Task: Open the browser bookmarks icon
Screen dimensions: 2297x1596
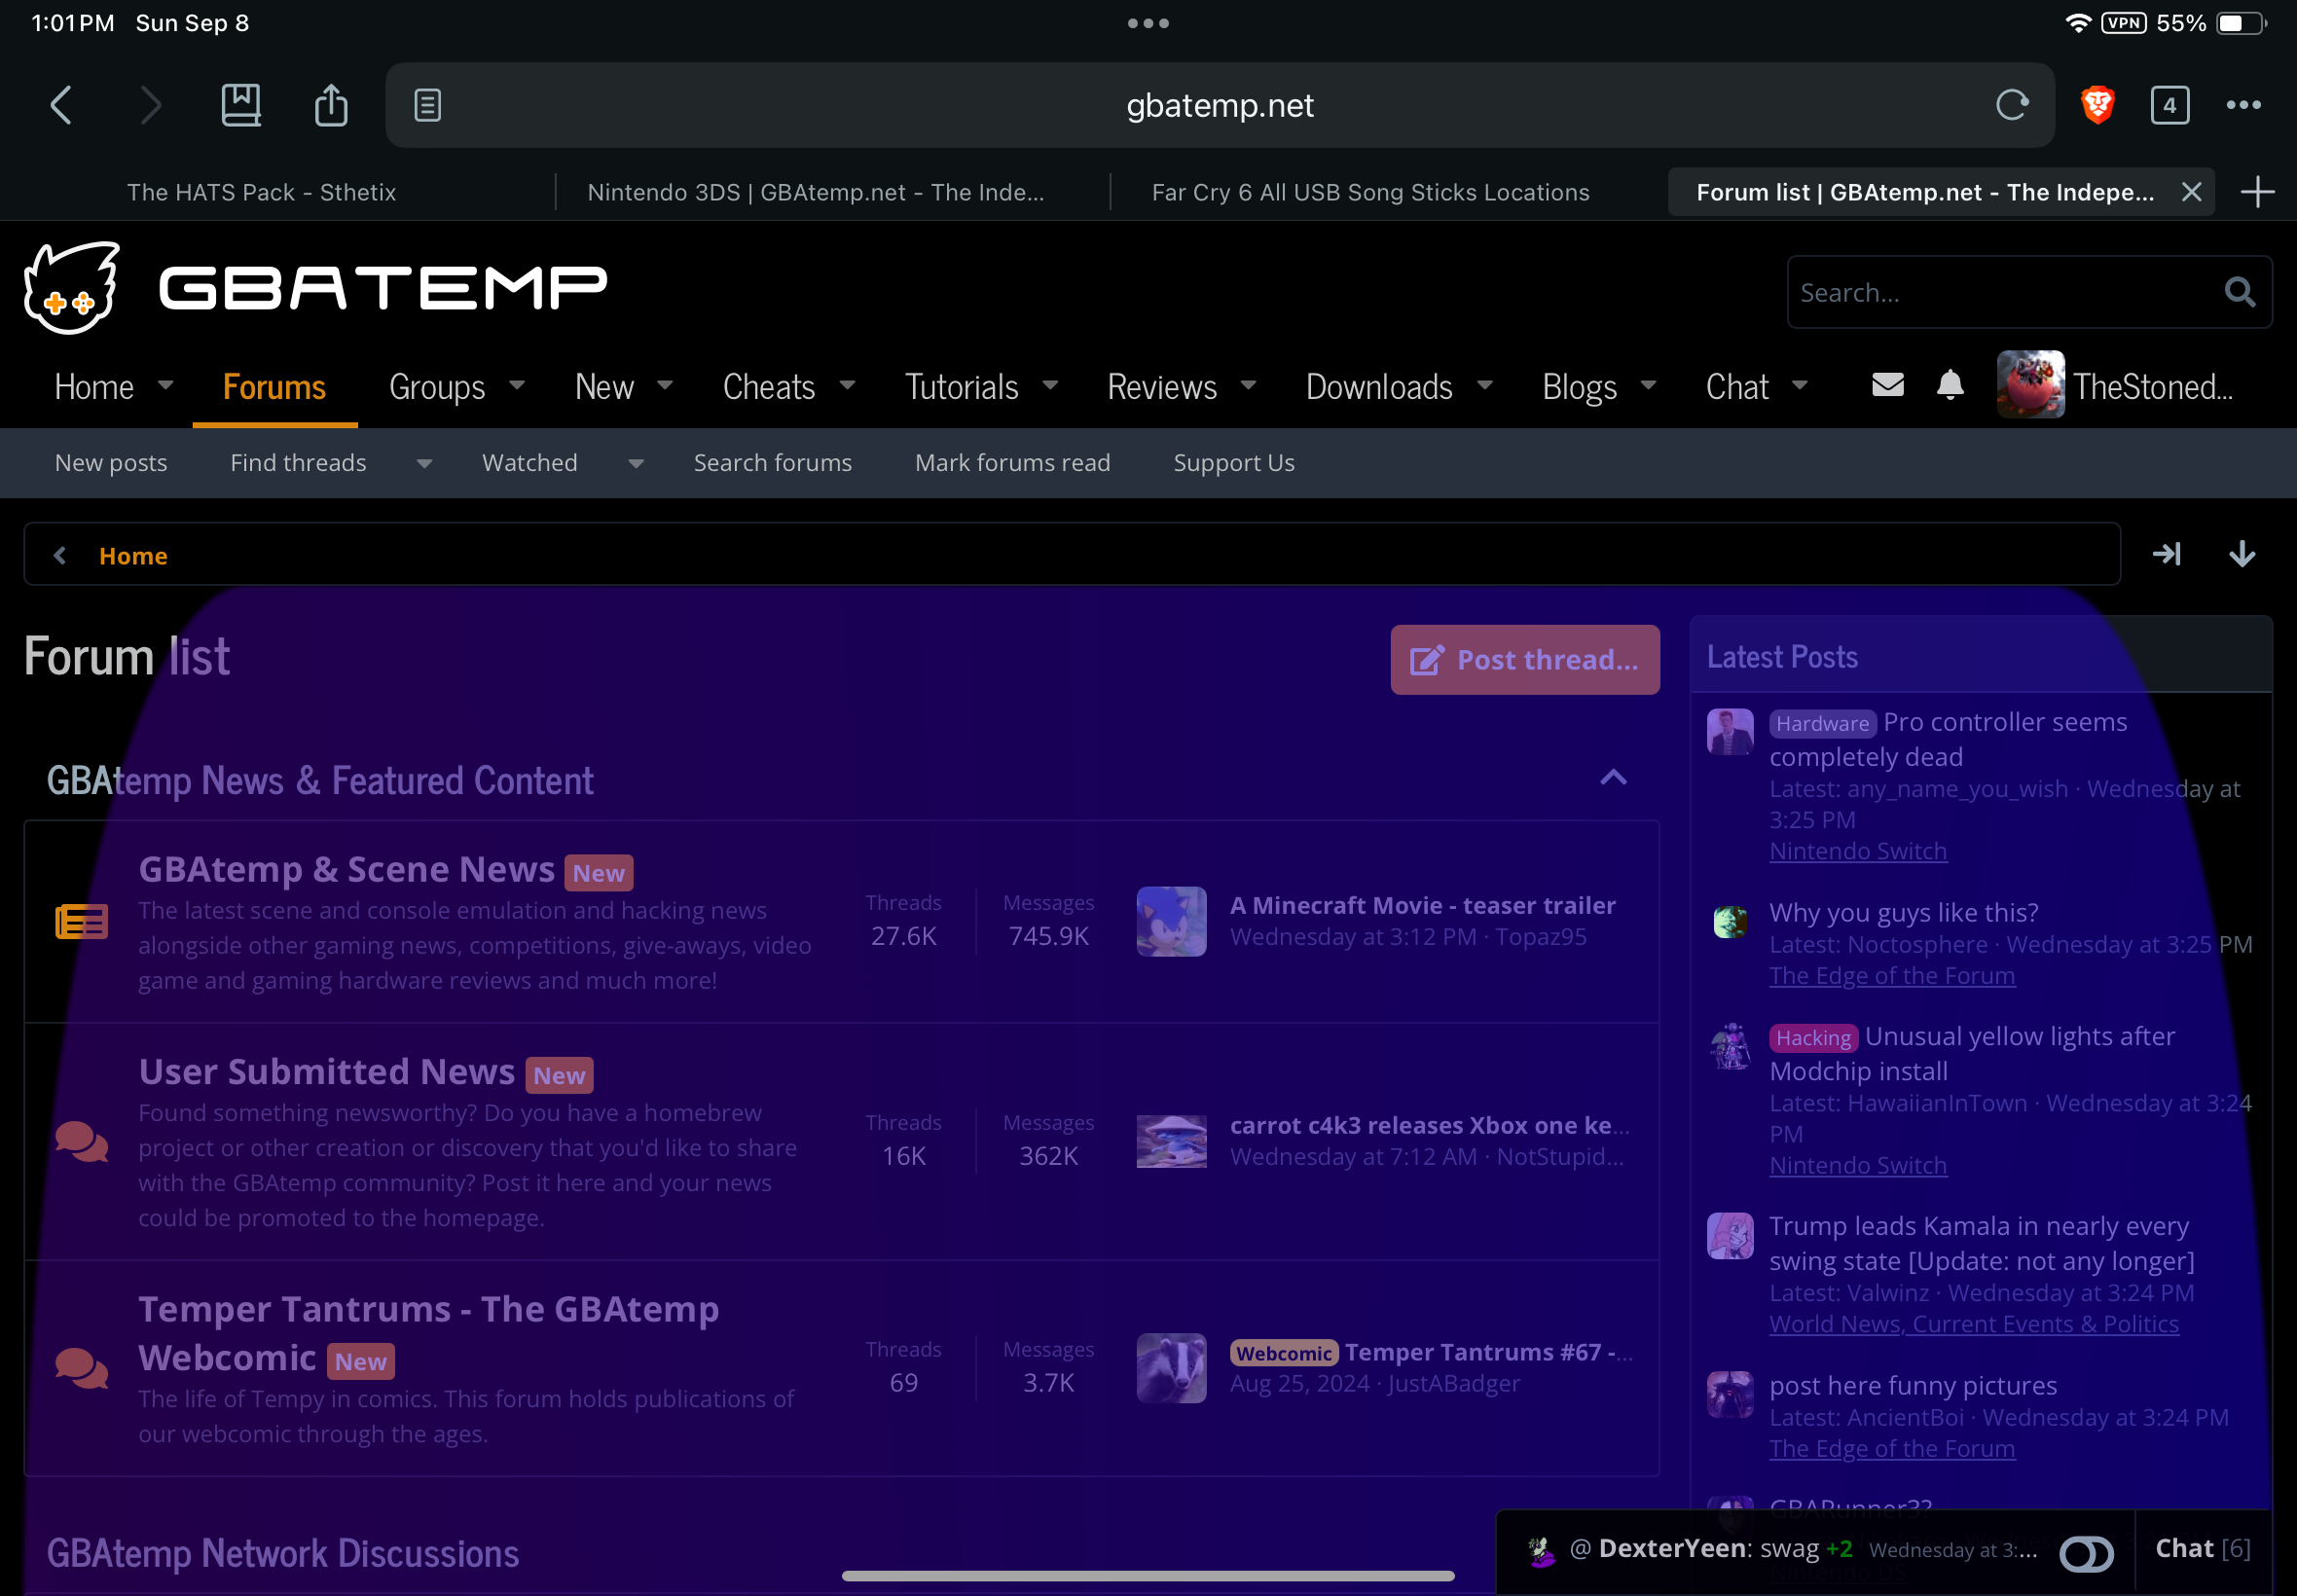Action: [x=241, y=105]
